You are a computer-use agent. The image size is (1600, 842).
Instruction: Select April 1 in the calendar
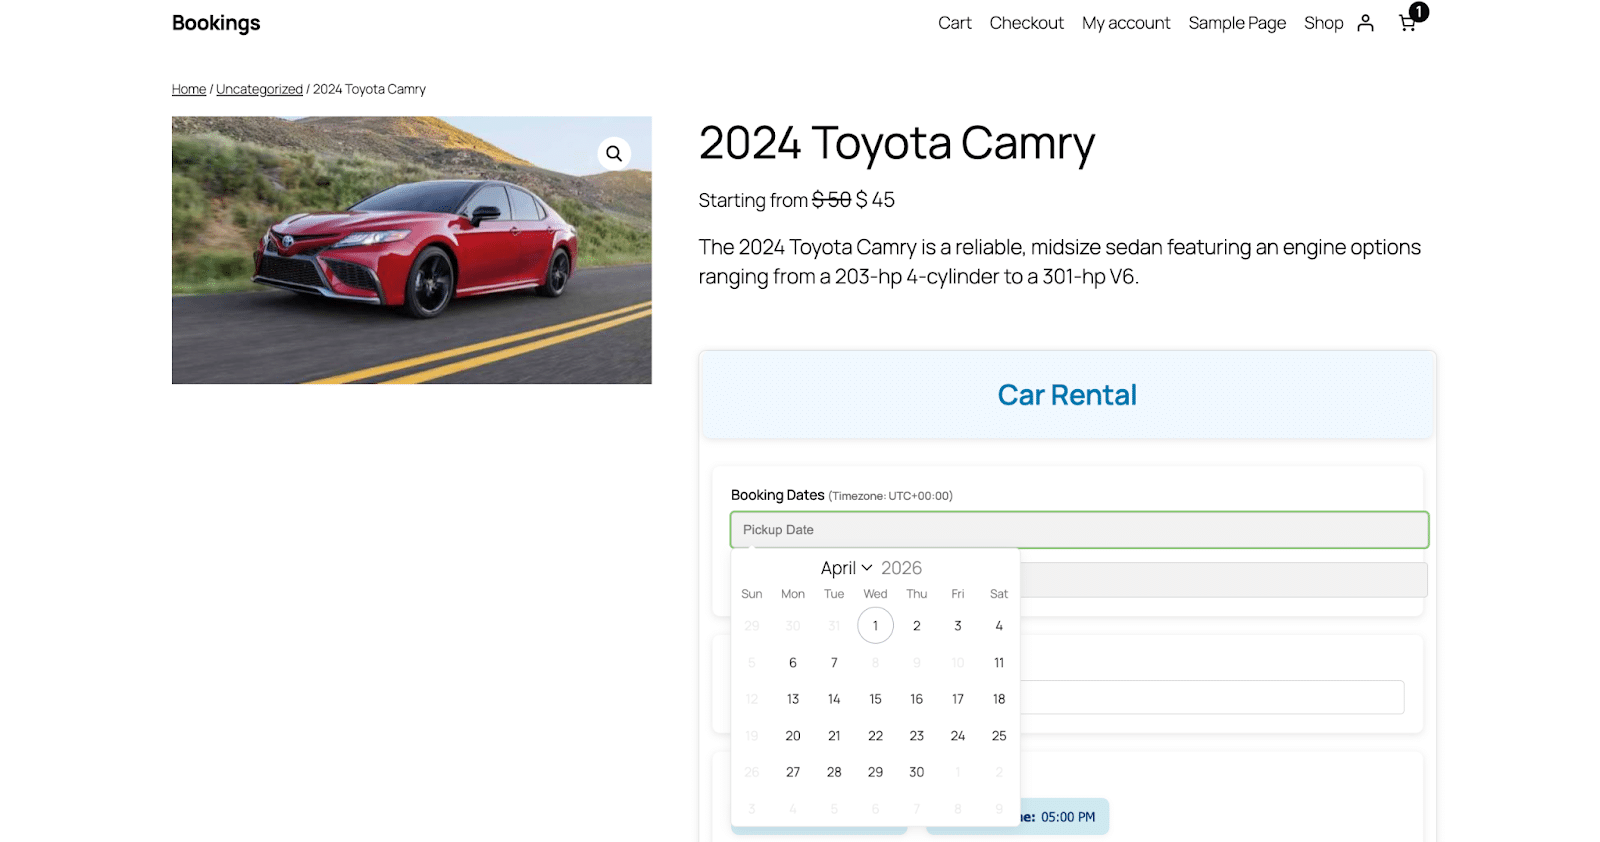[875, 626]
